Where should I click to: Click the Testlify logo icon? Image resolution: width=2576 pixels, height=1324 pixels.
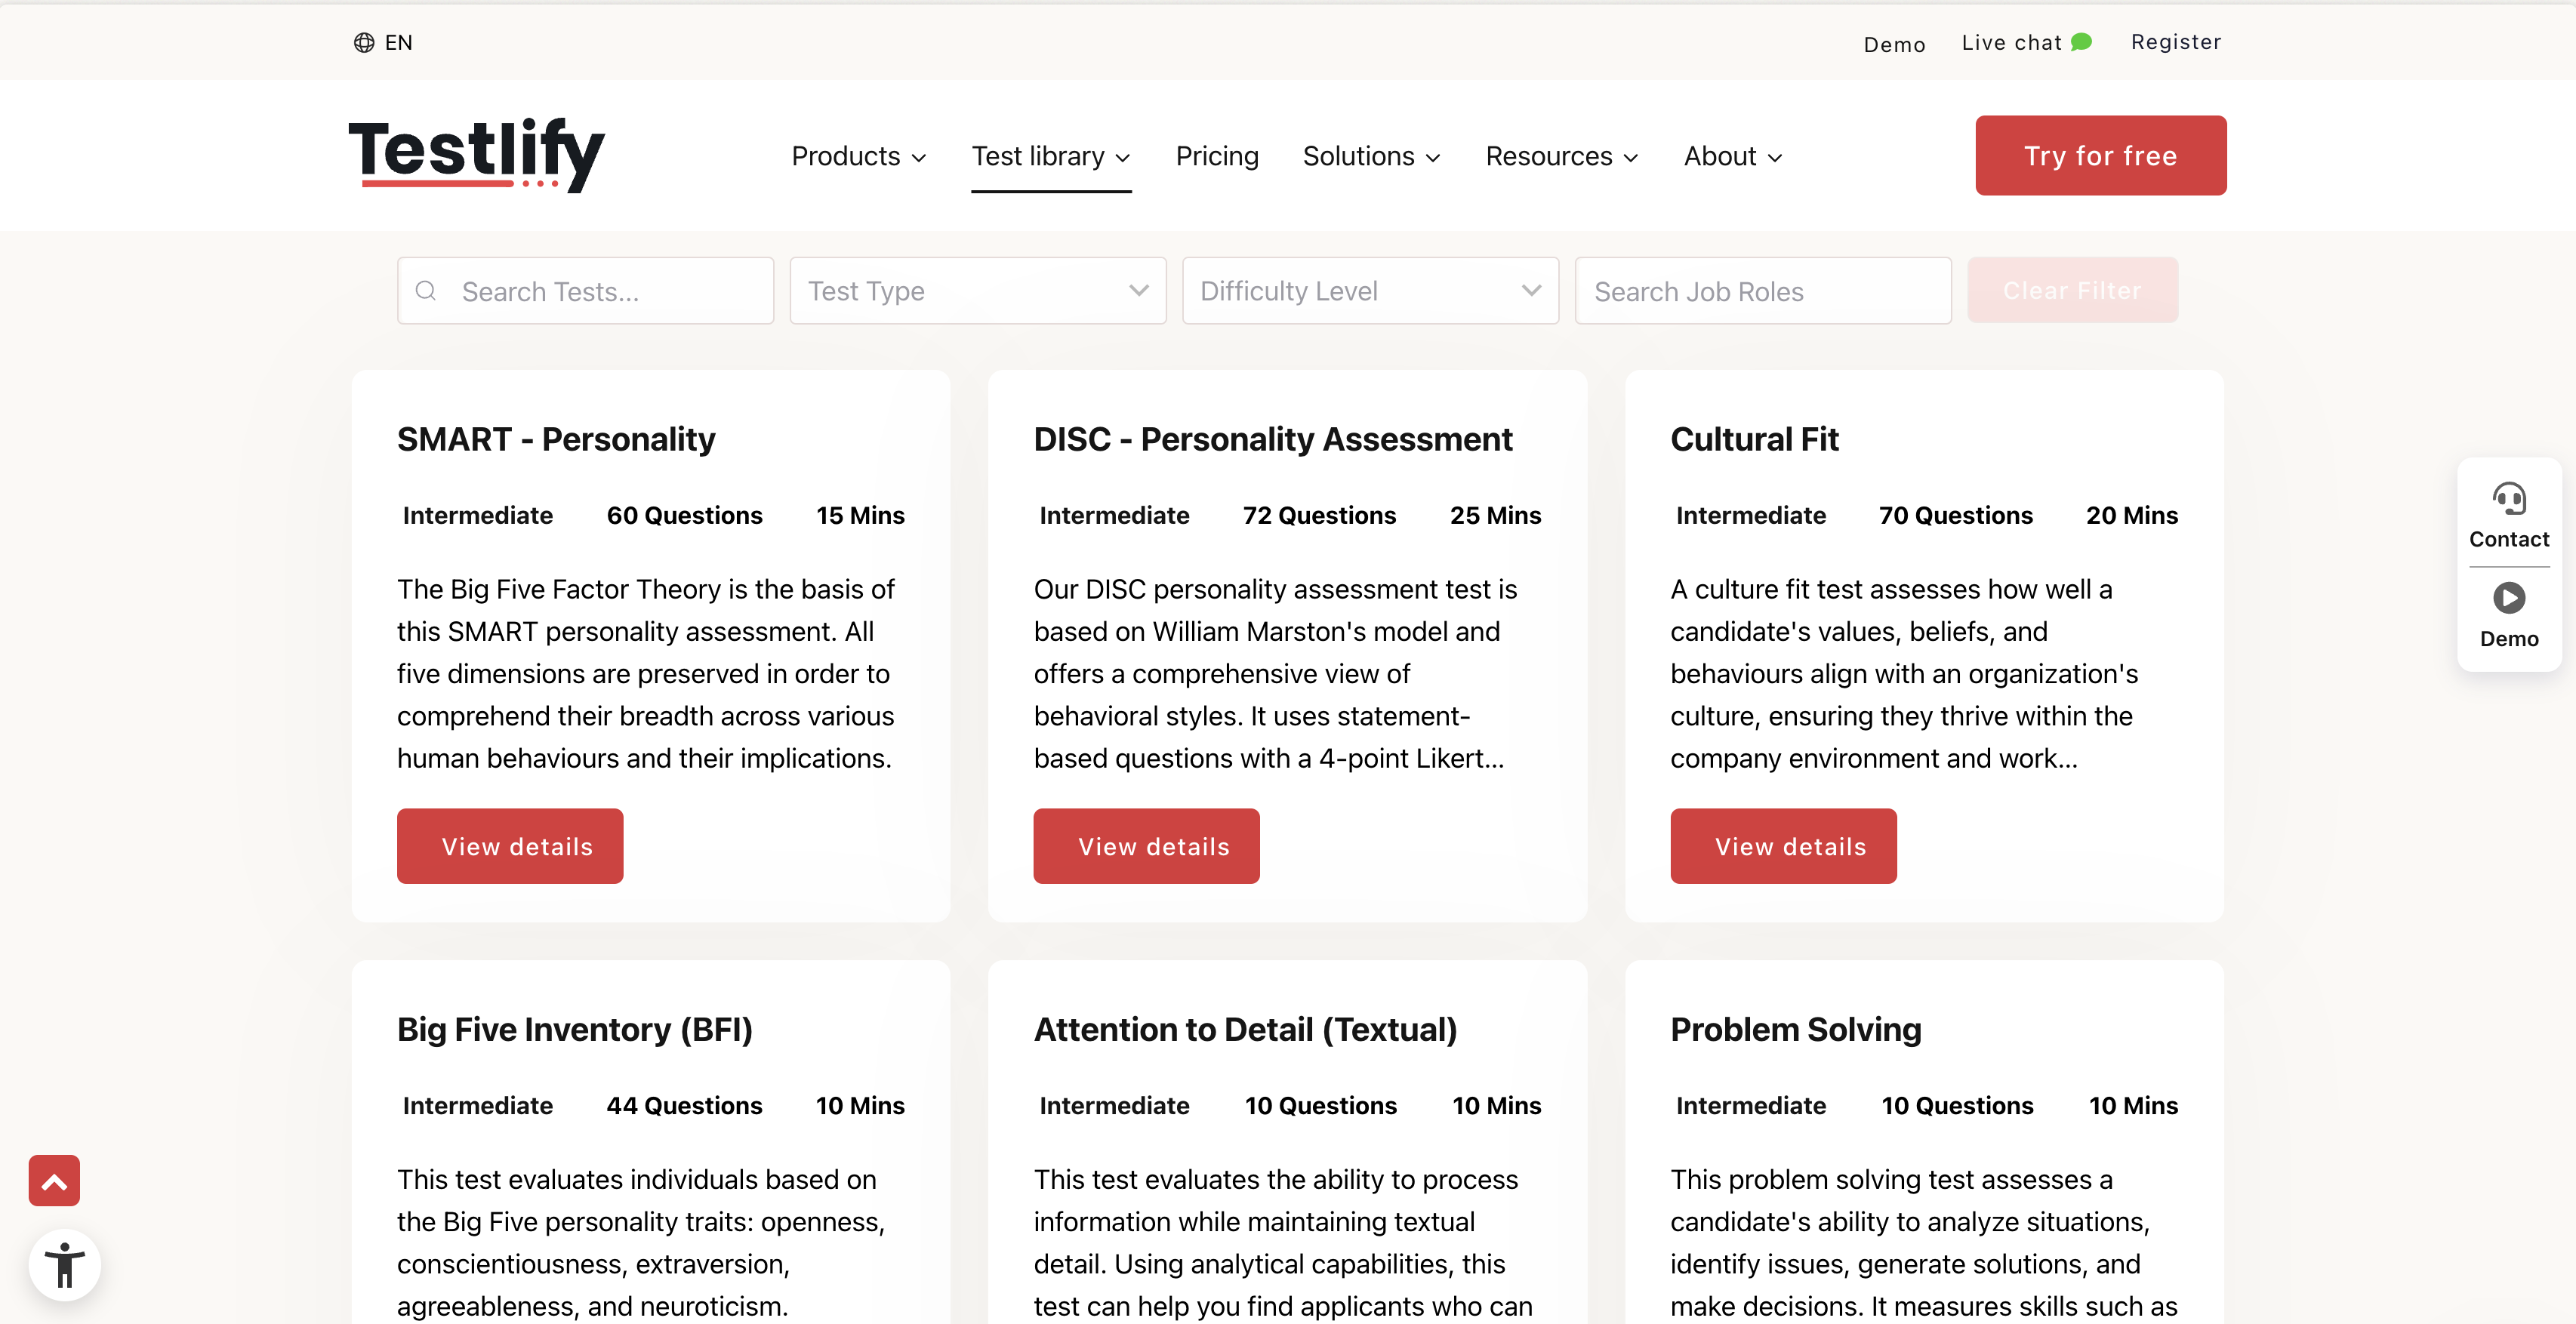(x=478, y=155)
